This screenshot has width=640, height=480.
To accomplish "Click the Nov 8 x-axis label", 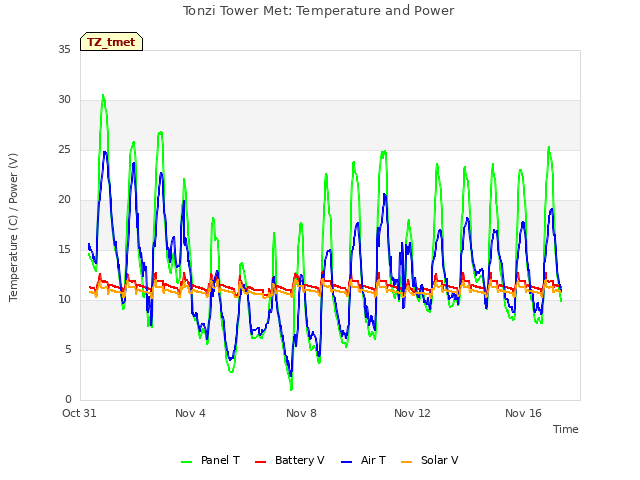I will coord(301,413).
